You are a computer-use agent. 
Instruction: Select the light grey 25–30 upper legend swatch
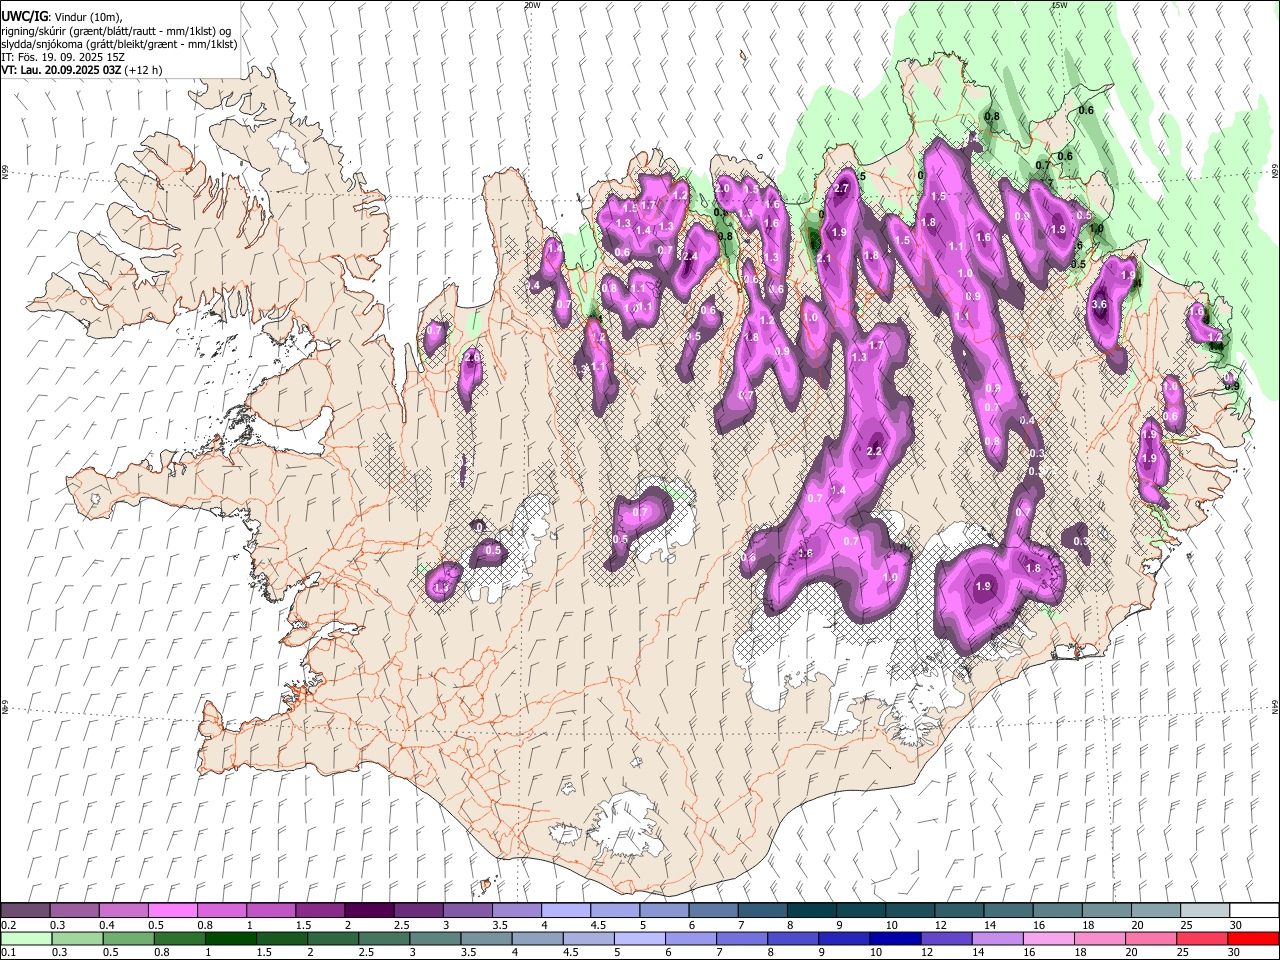pos(1204,911)
